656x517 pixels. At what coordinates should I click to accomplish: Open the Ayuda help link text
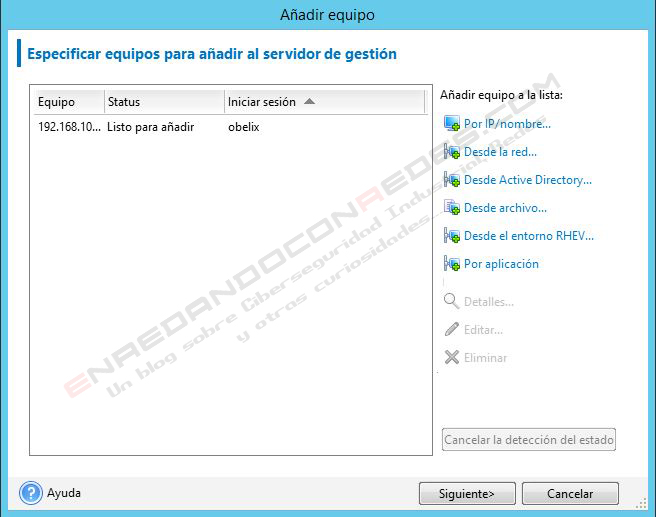(x=64, y=493)
